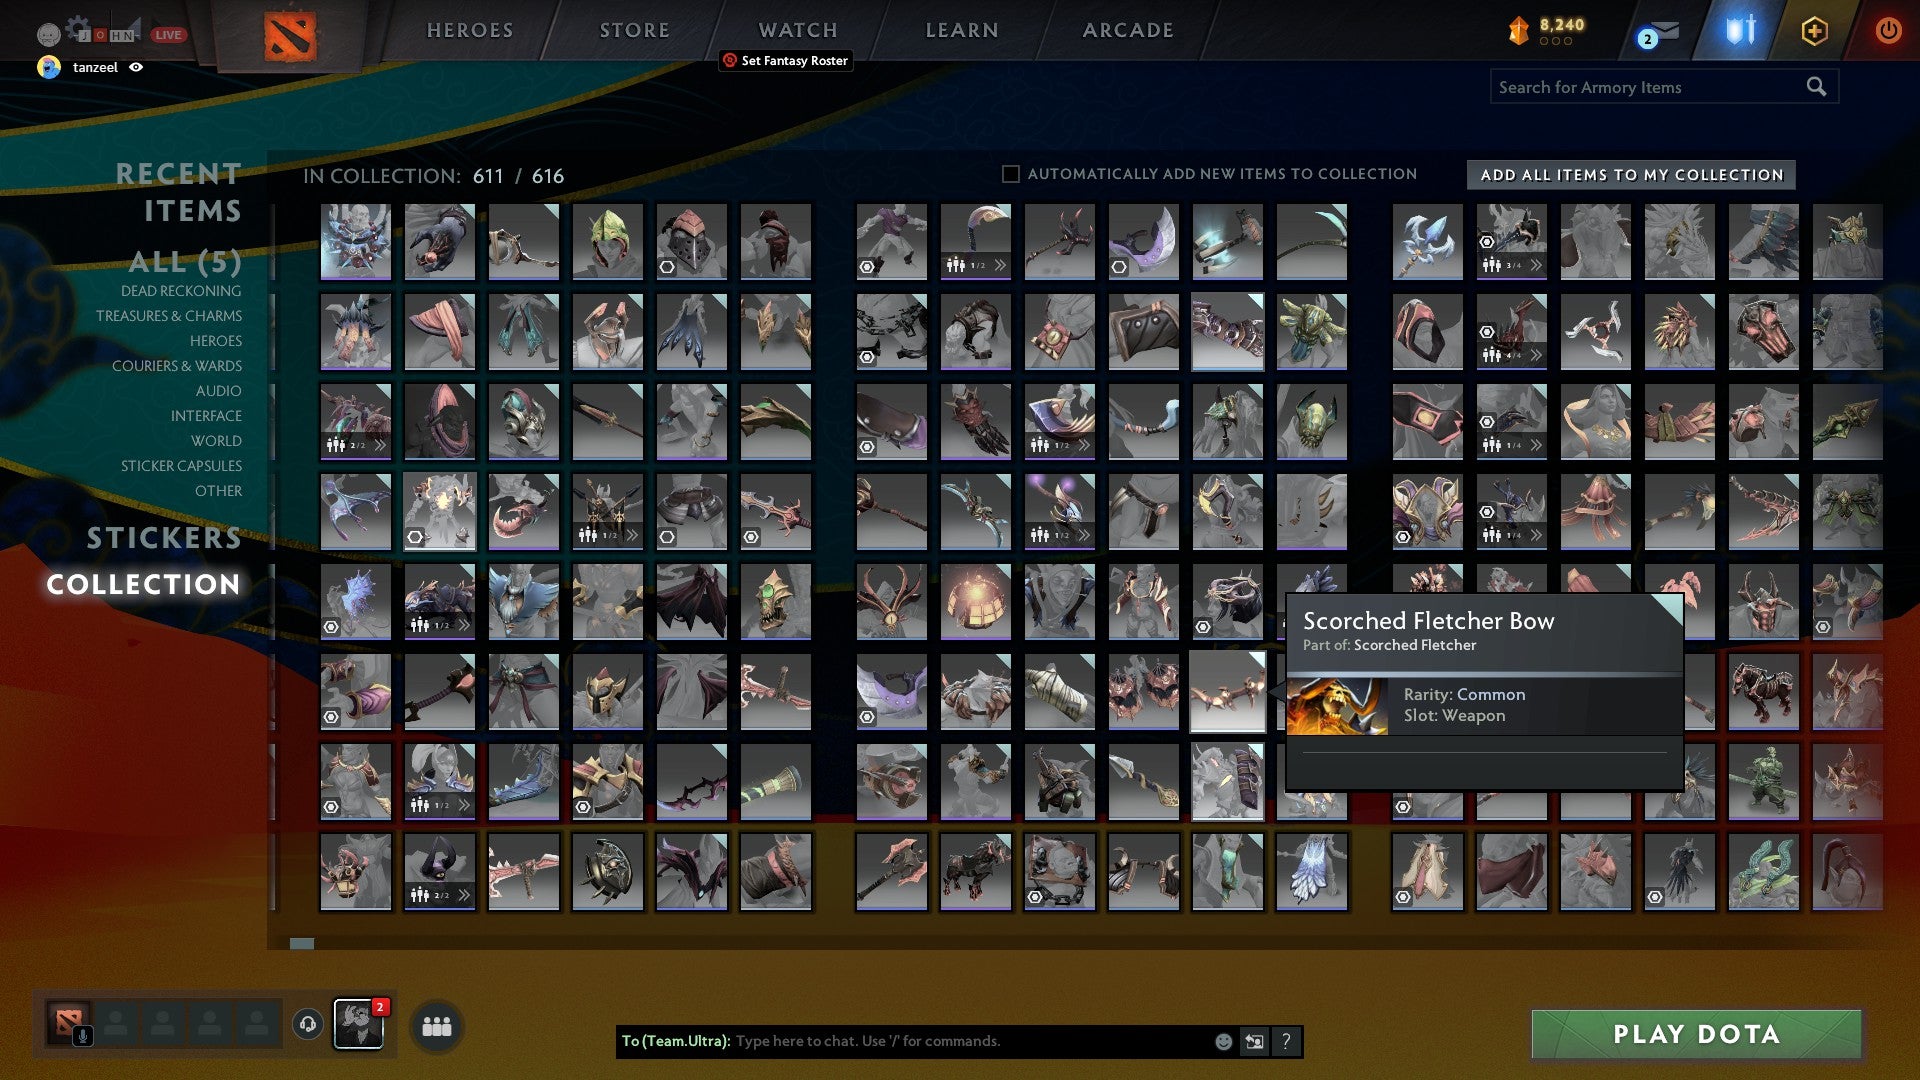Click the red power button to exit Dota
The height and width of the screenshot is (1080, 1920).
click(x=1888, y=30)
